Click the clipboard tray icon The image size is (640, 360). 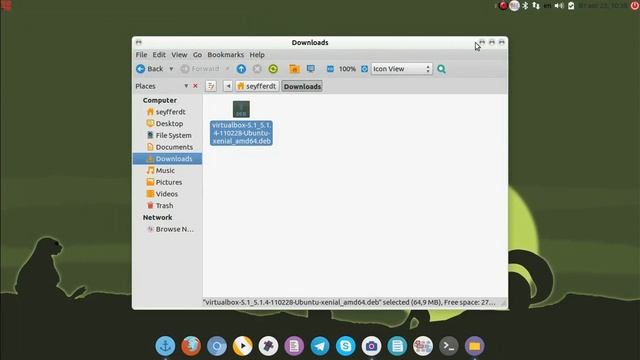click(x=571, y=5)
